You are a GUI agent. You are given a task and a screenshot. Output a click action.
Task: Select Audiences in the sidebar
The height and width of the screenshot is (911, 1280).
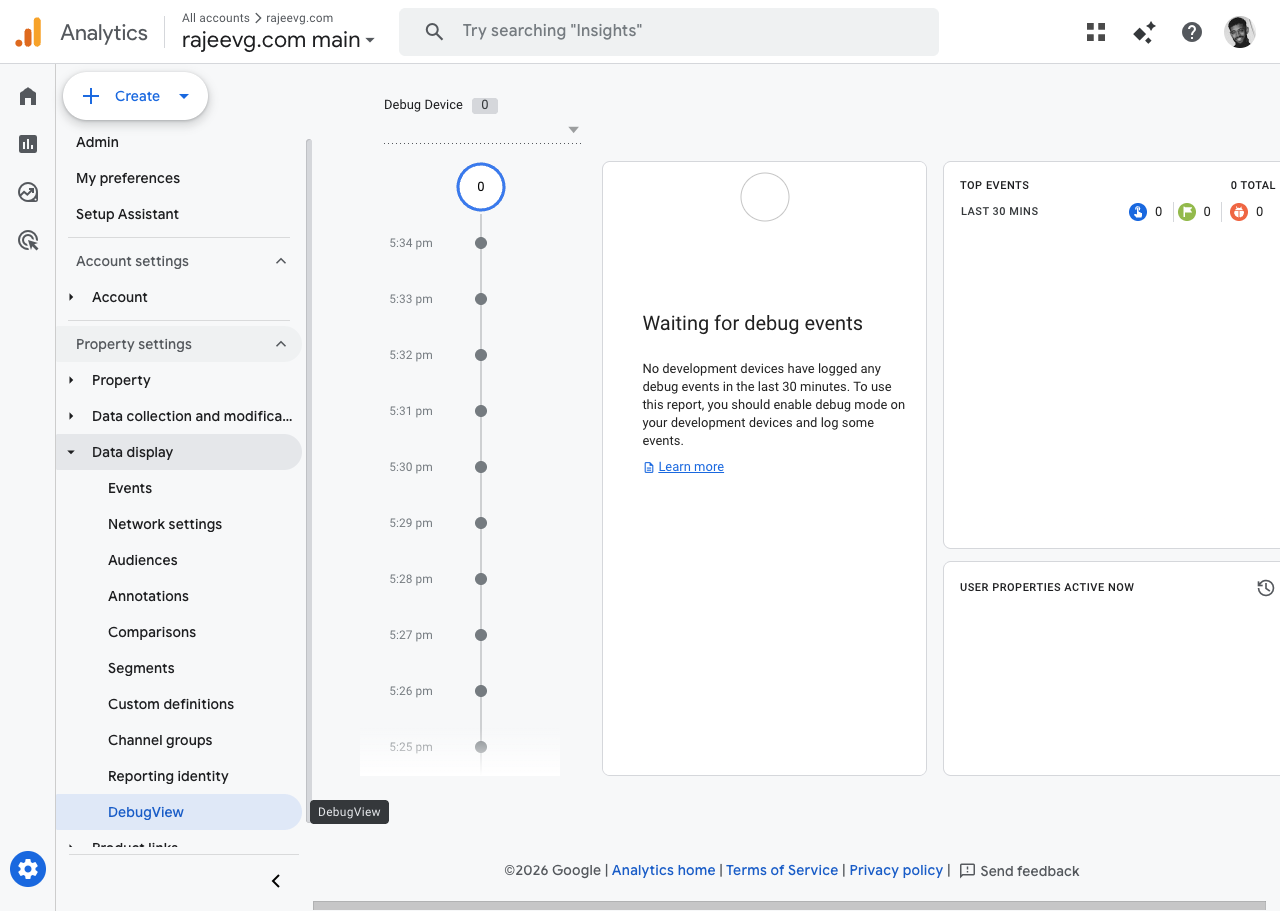[x=143, y=560]
